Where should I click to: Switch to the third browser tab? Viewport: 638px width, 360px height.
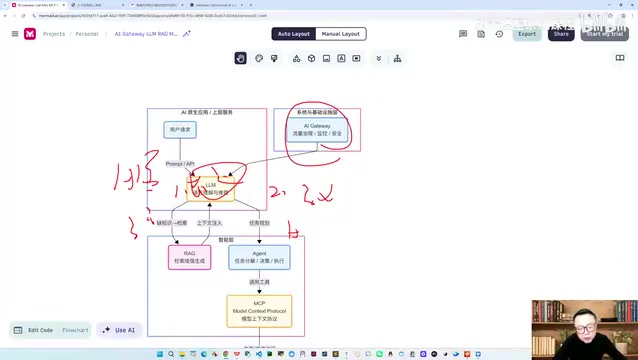click(157, 5)
